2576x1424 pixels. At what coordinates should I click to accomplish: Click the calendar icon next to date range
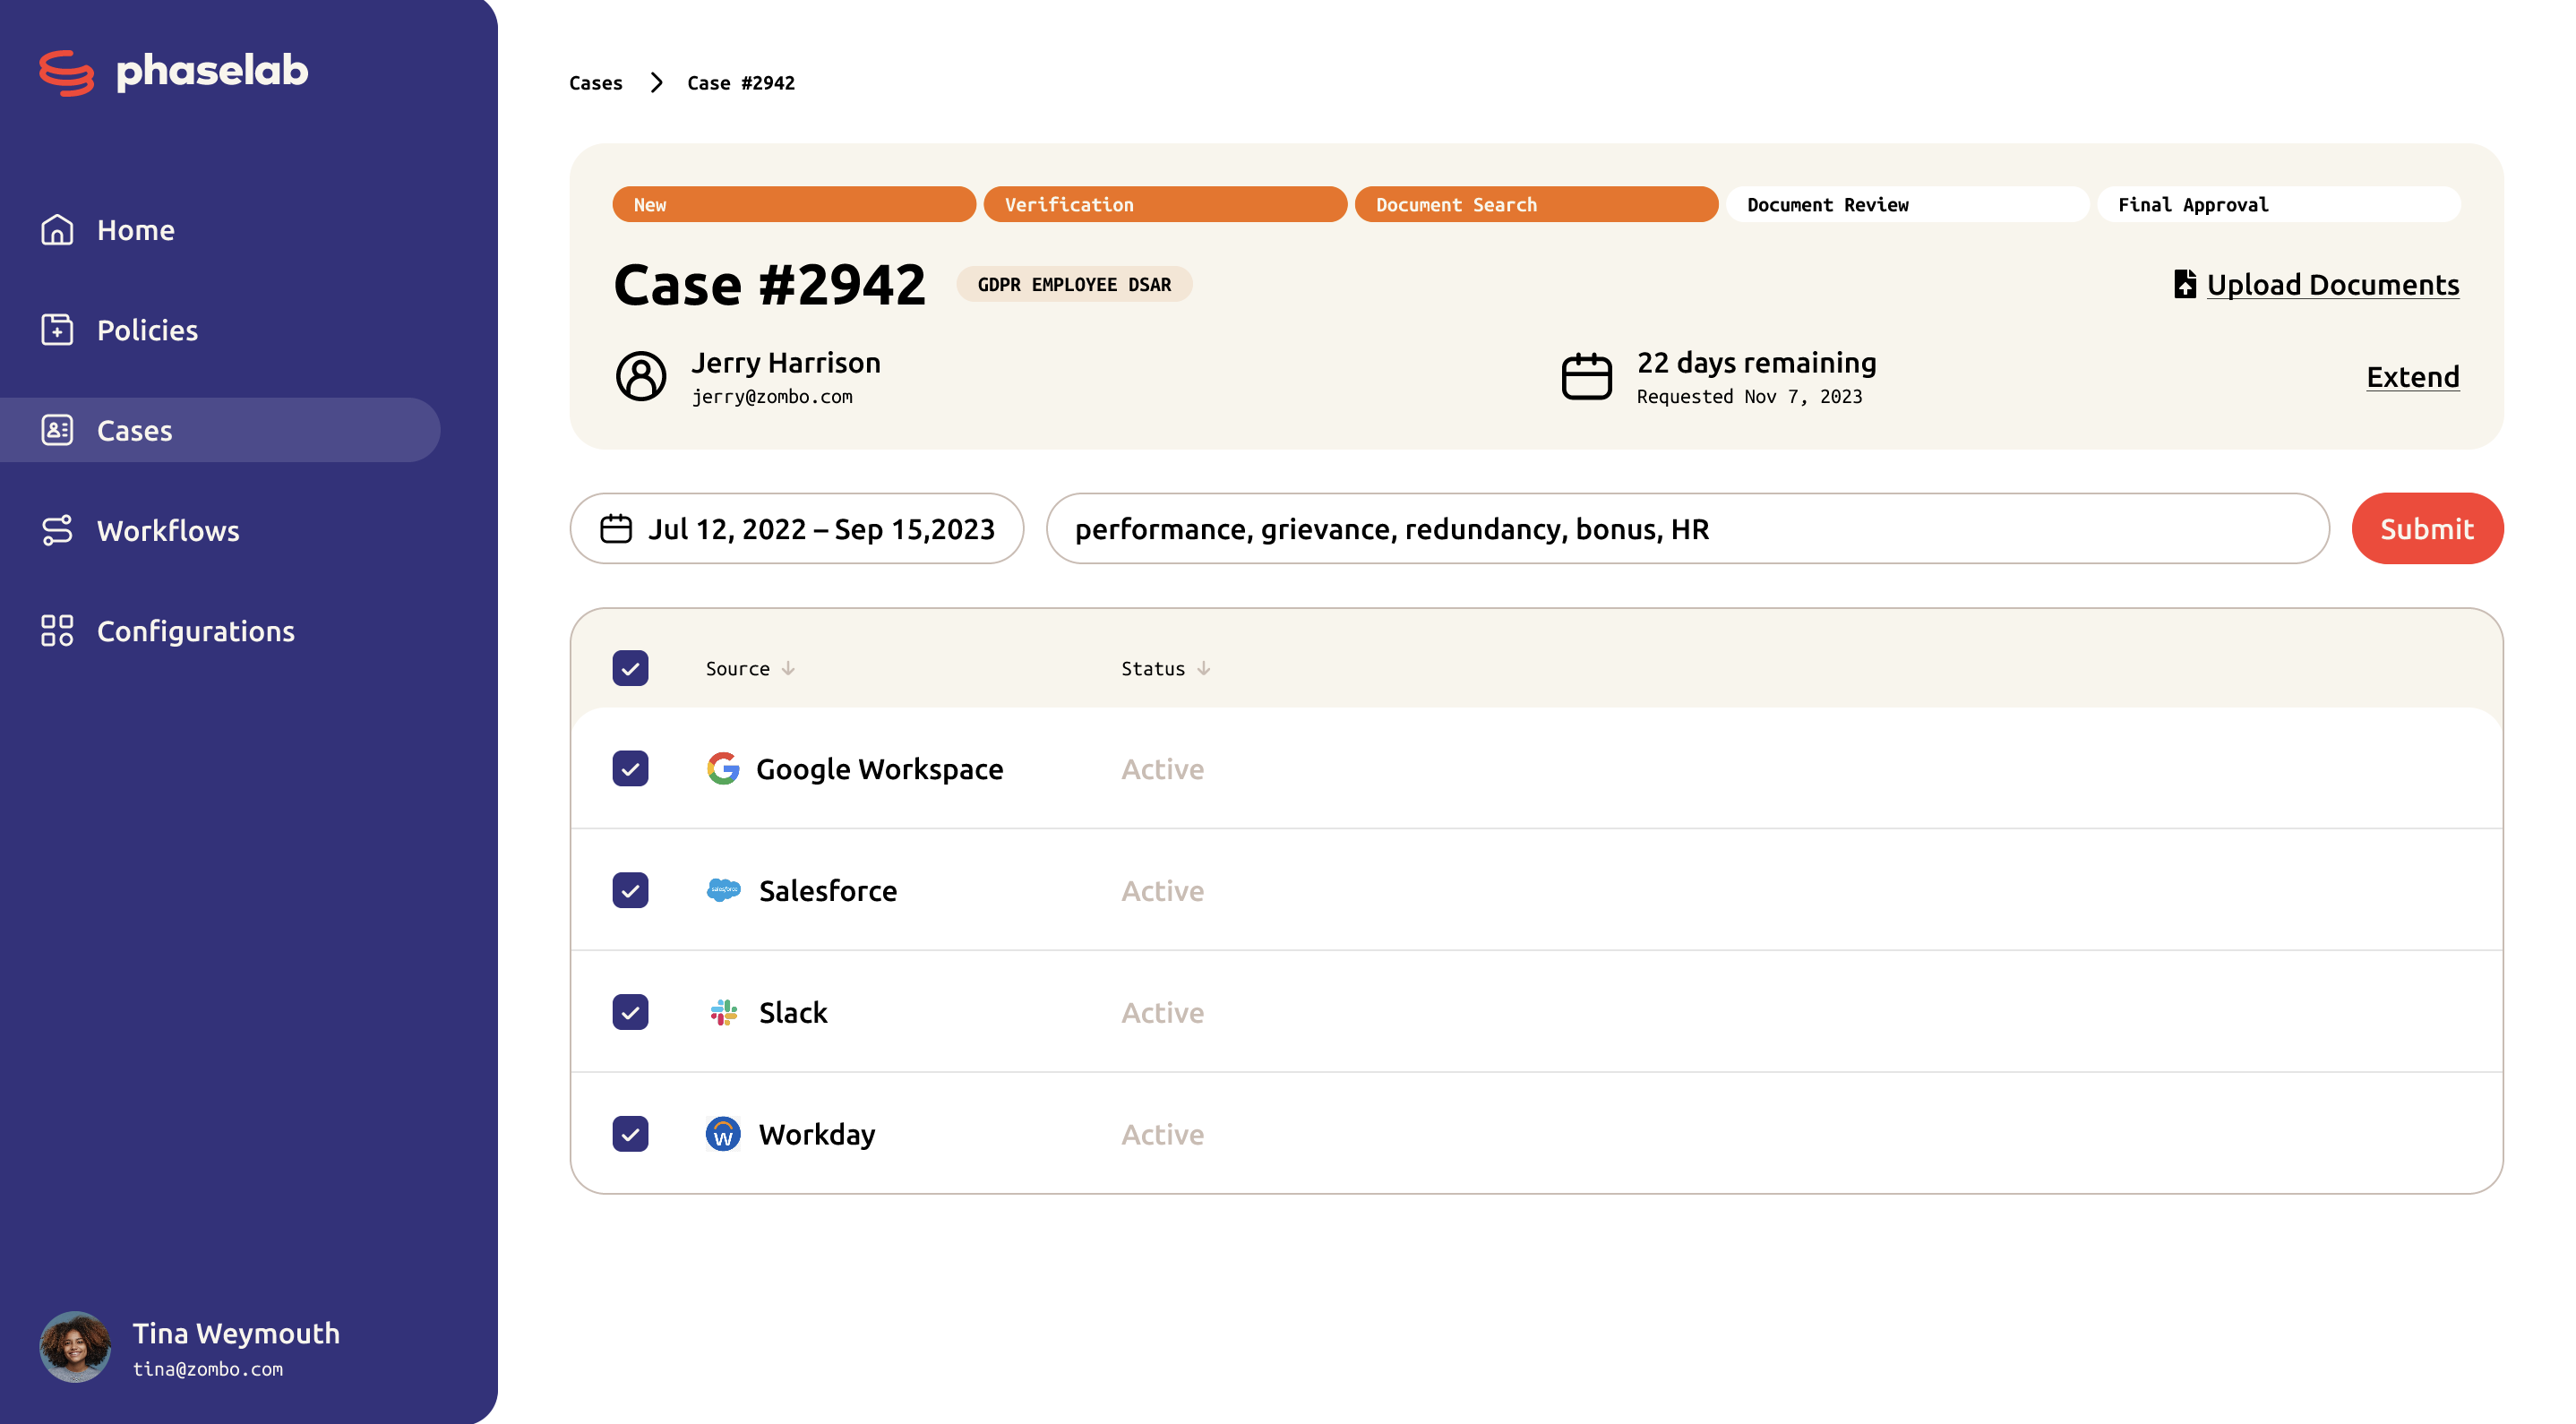tap(615, 528)
